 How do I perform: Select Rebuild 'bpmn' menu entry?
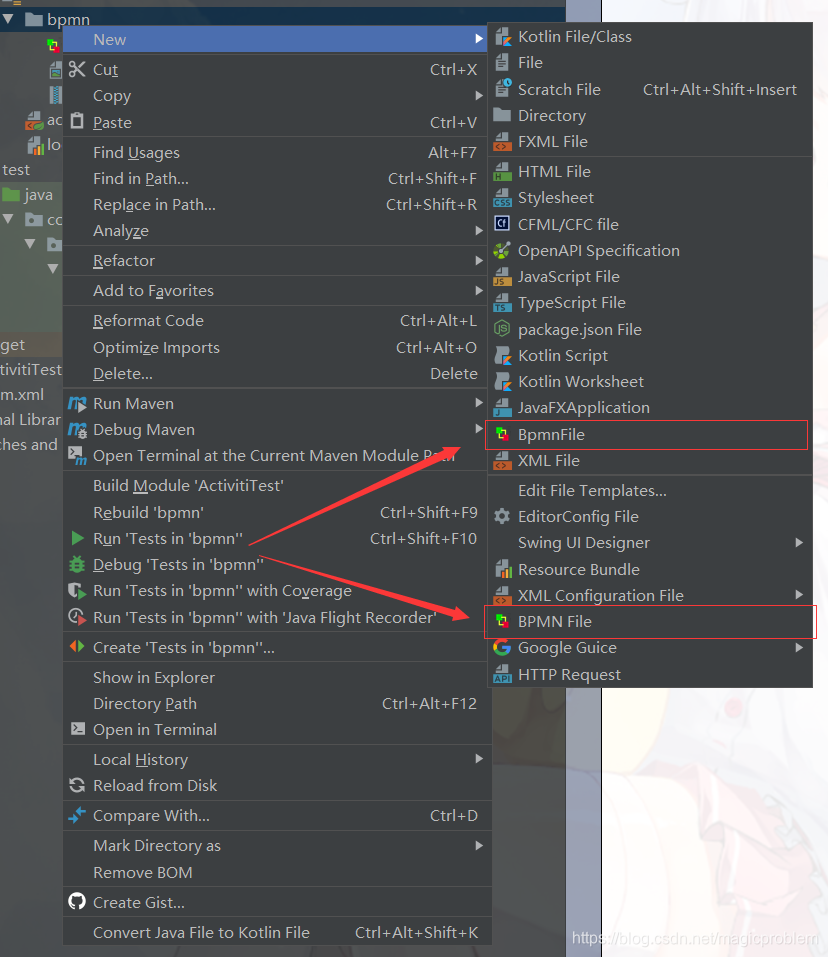pos(277,513)
